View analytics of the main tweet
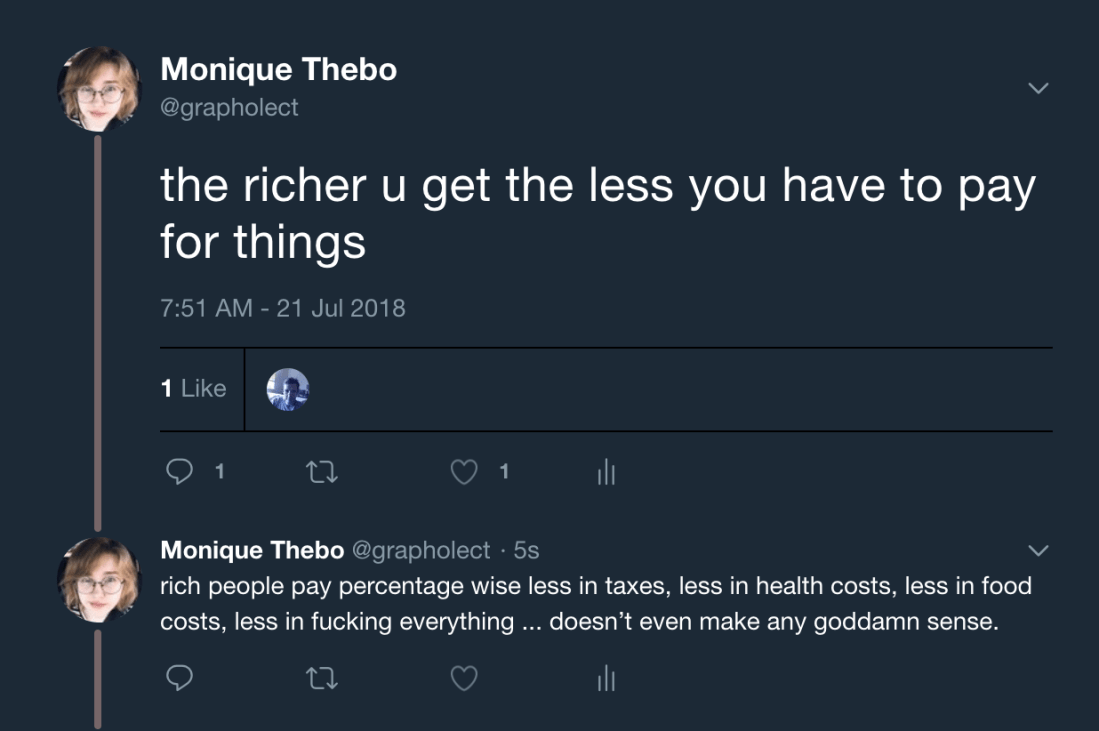The image size is (1099, 731). click(606, 473)
